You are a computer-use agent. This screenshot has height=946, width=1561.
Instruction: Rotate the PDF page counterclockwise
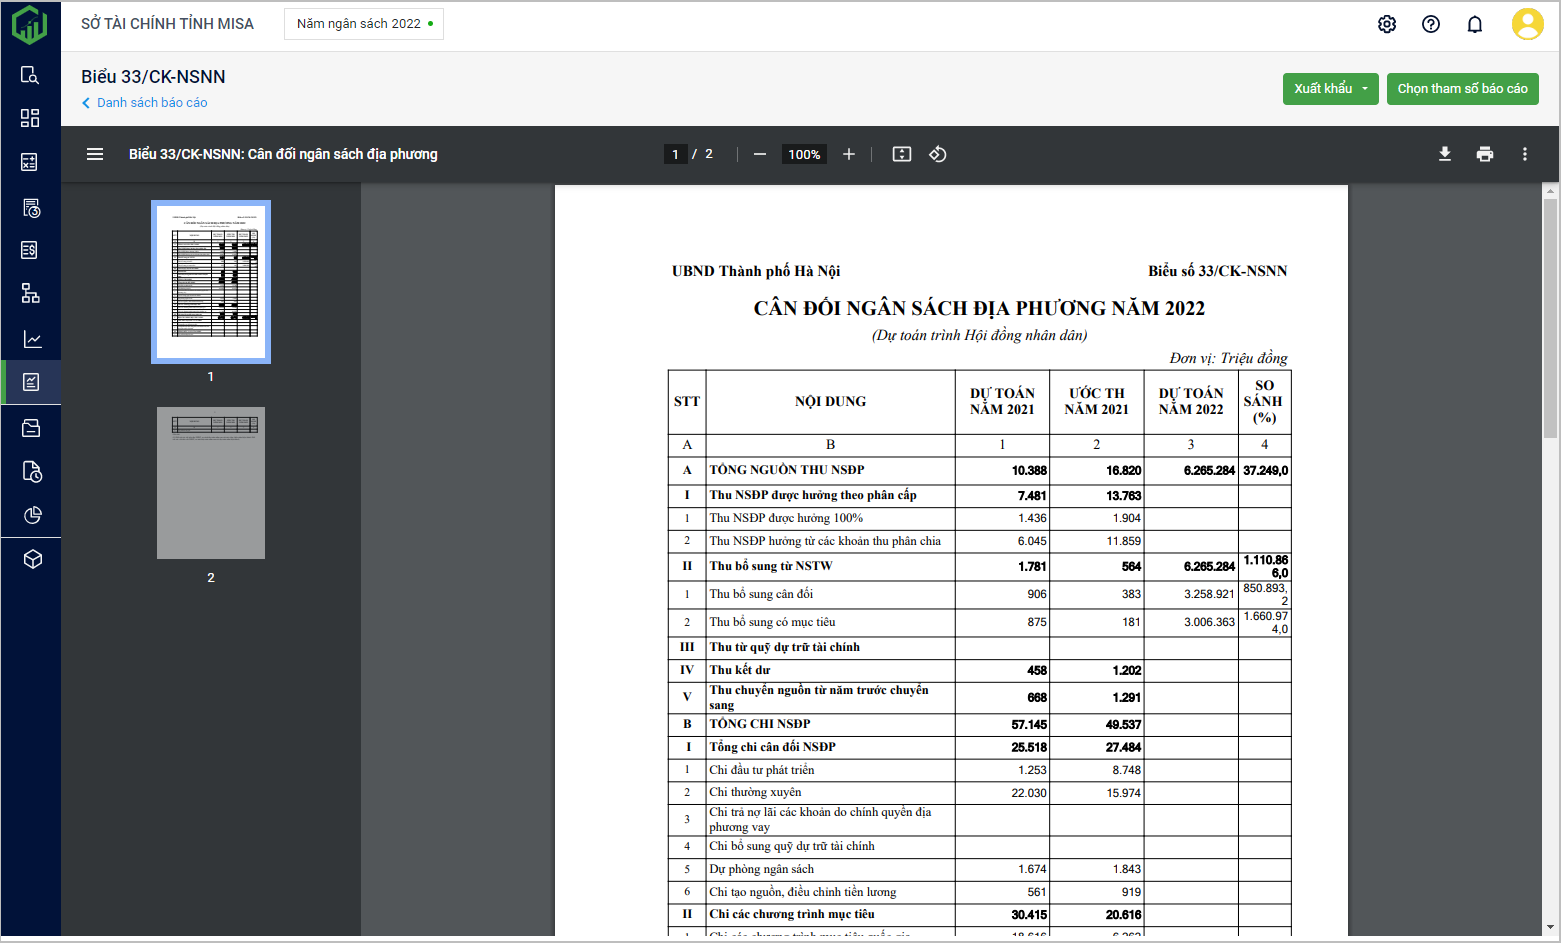(937, 154)
